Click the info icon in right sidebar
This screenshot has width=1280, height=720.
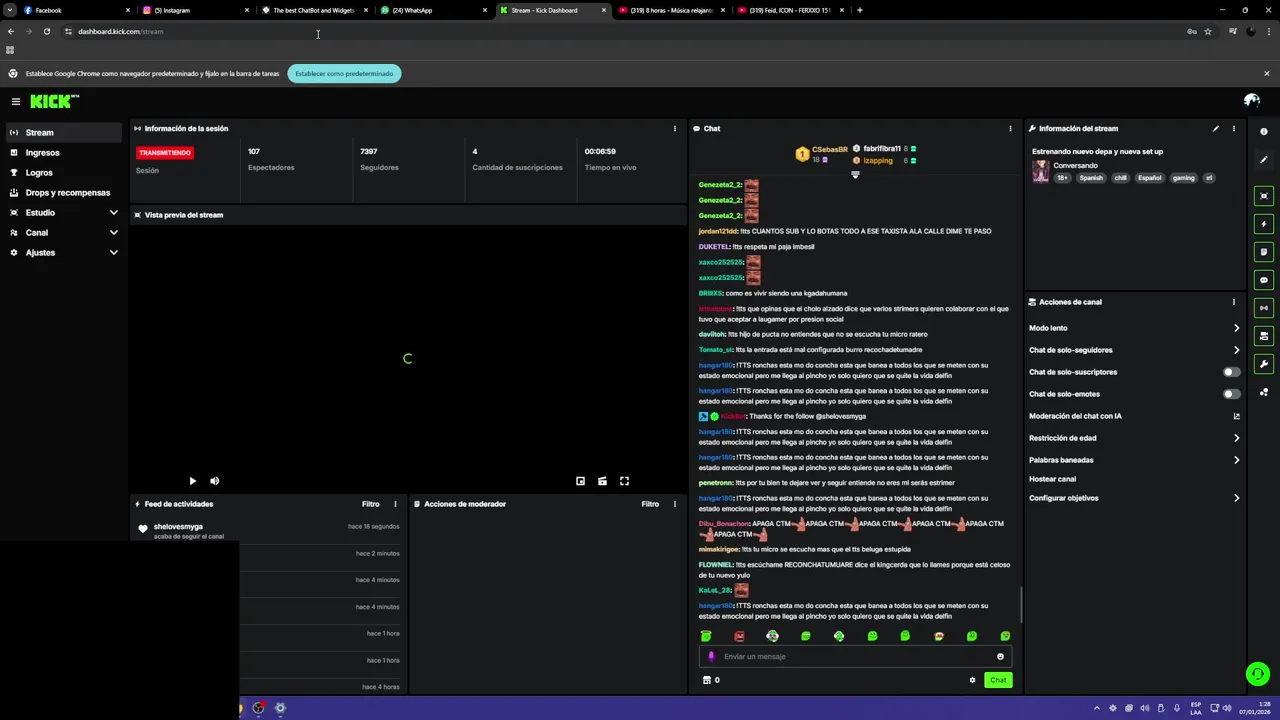click(1264, 132)
